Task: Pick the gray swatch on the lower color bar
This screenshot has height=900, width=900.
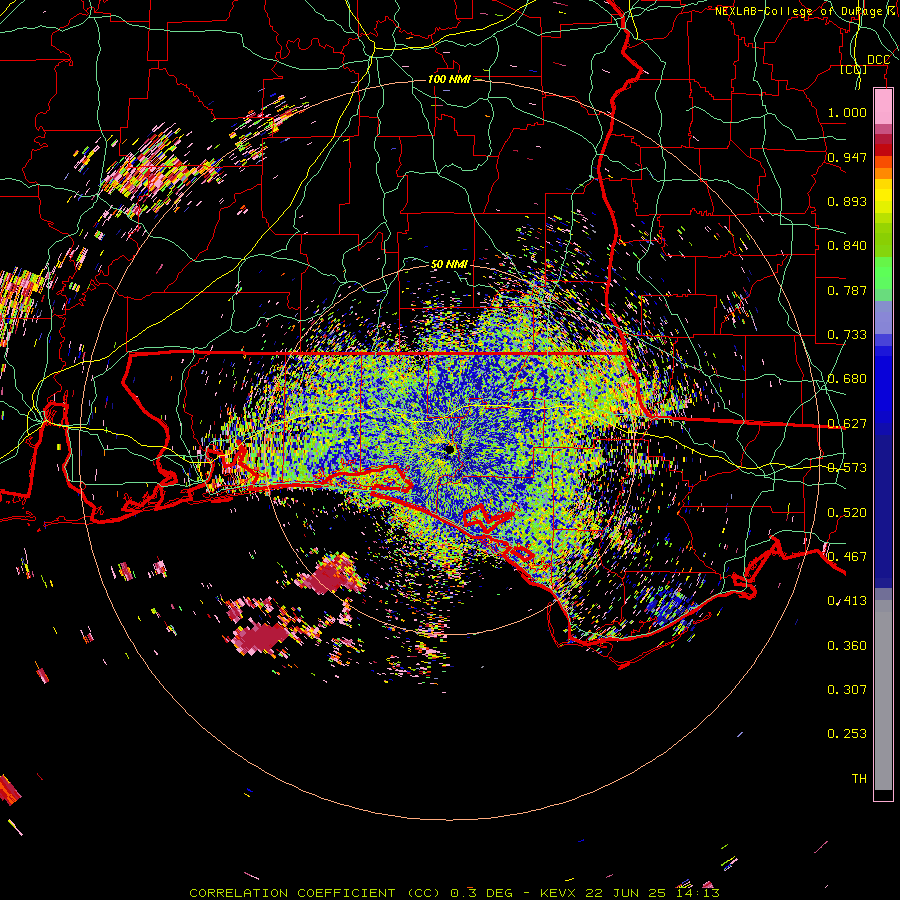Action: point(883,695)
